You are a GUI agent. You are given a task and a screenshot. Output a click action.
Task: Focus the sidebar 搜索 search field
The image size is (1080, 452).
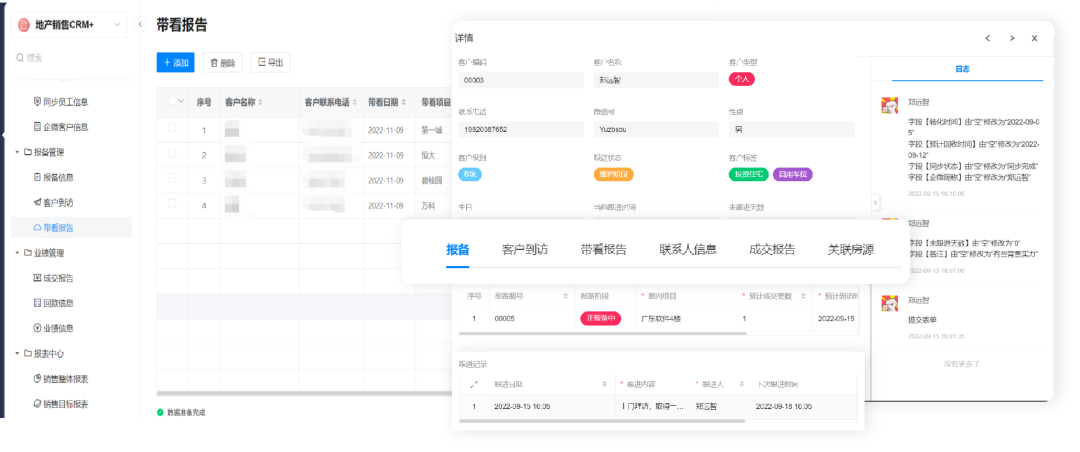(69, 58)
